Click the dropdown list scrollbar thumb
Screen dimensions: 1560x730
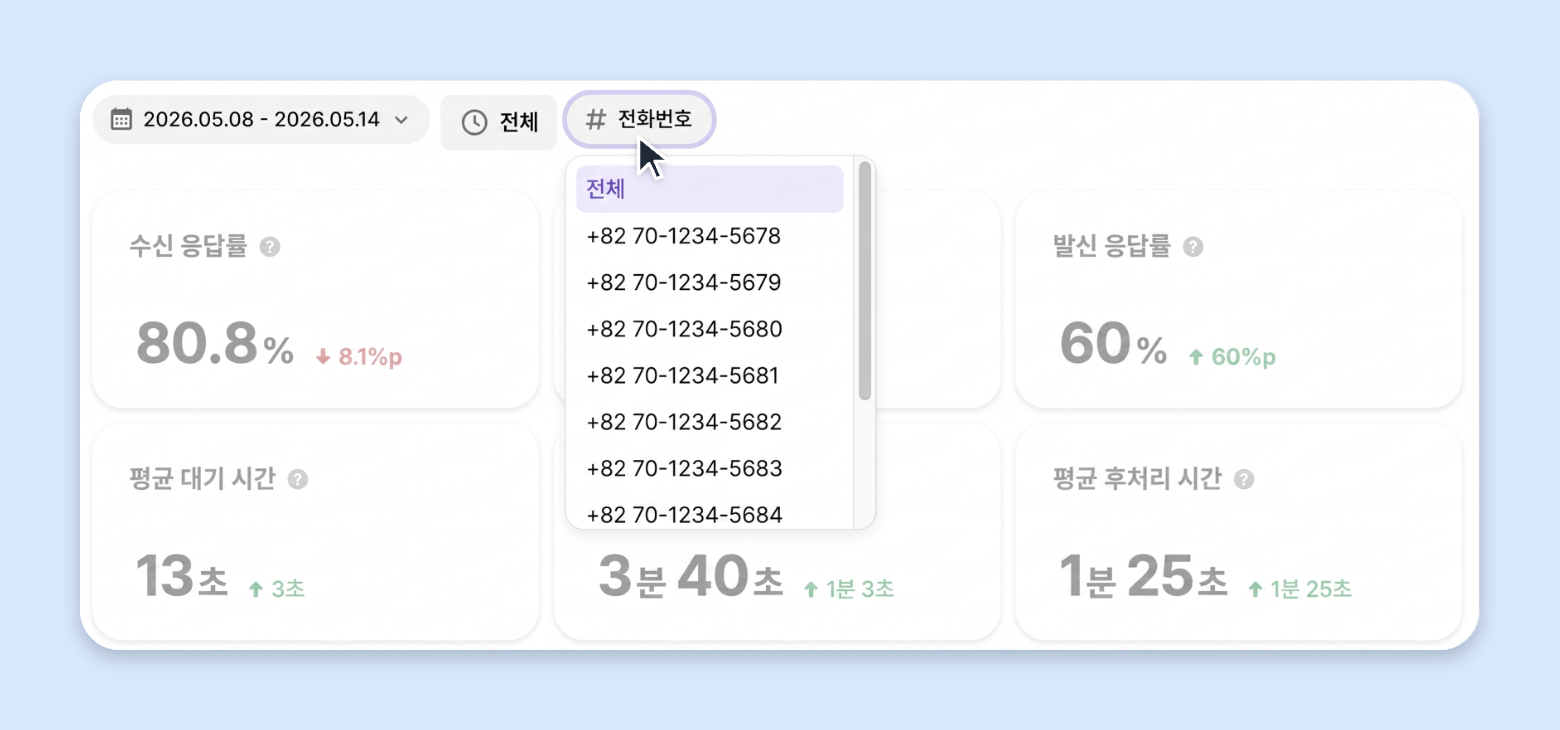865,280
